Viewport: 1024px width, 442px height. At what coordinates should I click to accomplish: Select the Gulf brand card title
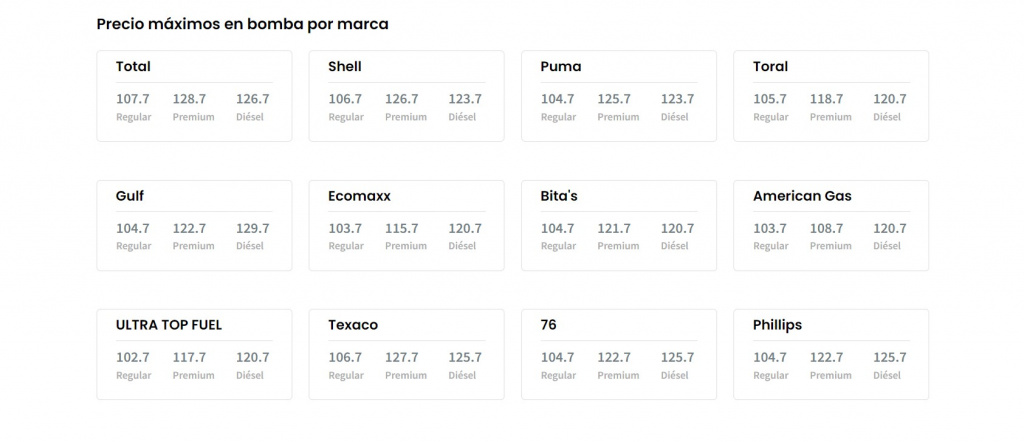[130, 196]
